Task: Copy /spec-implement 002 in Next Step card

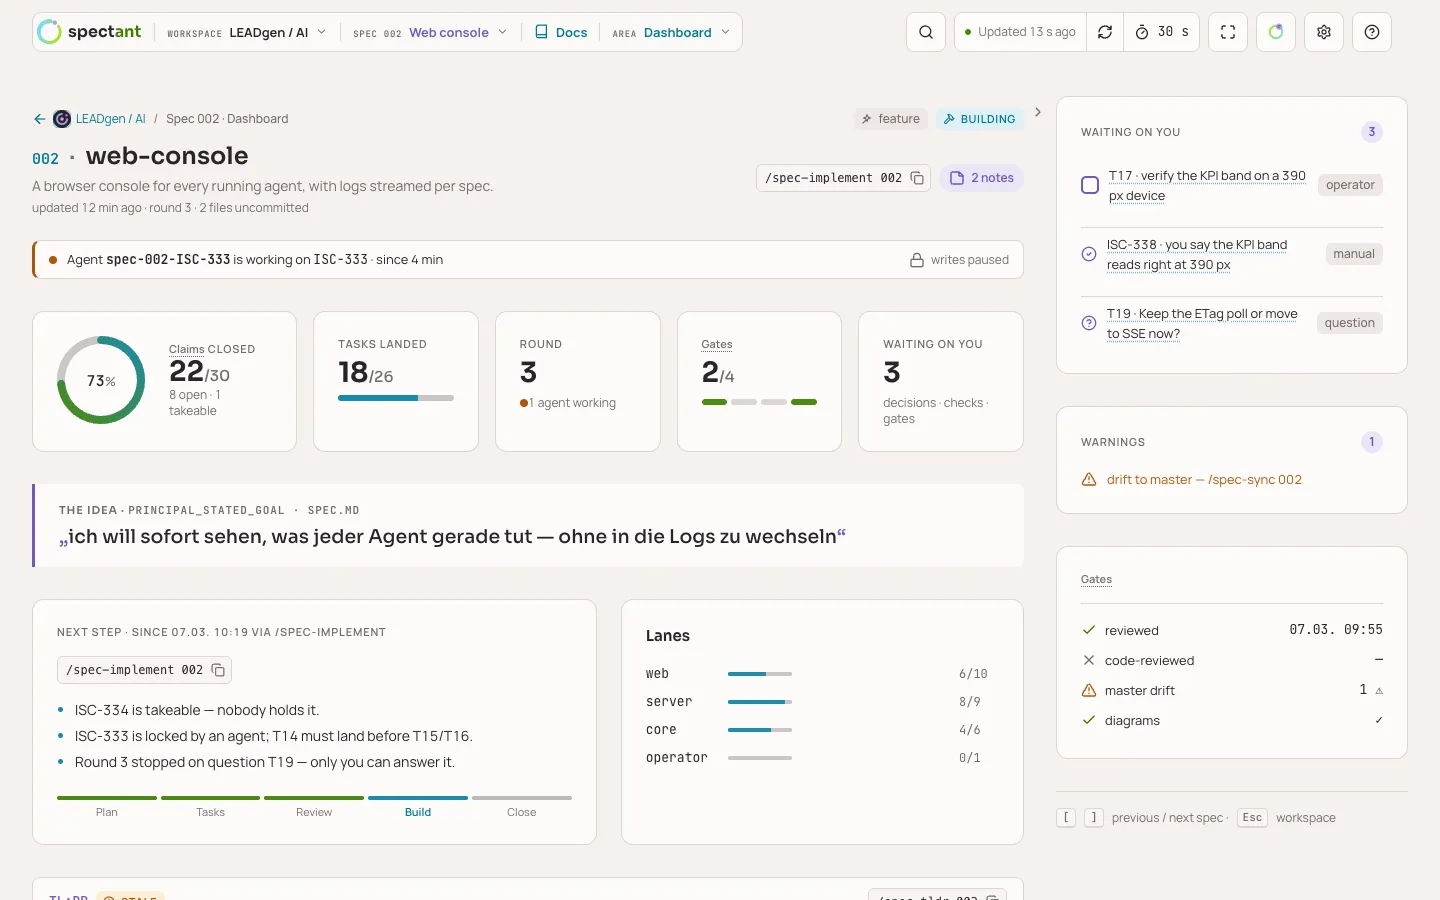Action: (x=218, y=670)
